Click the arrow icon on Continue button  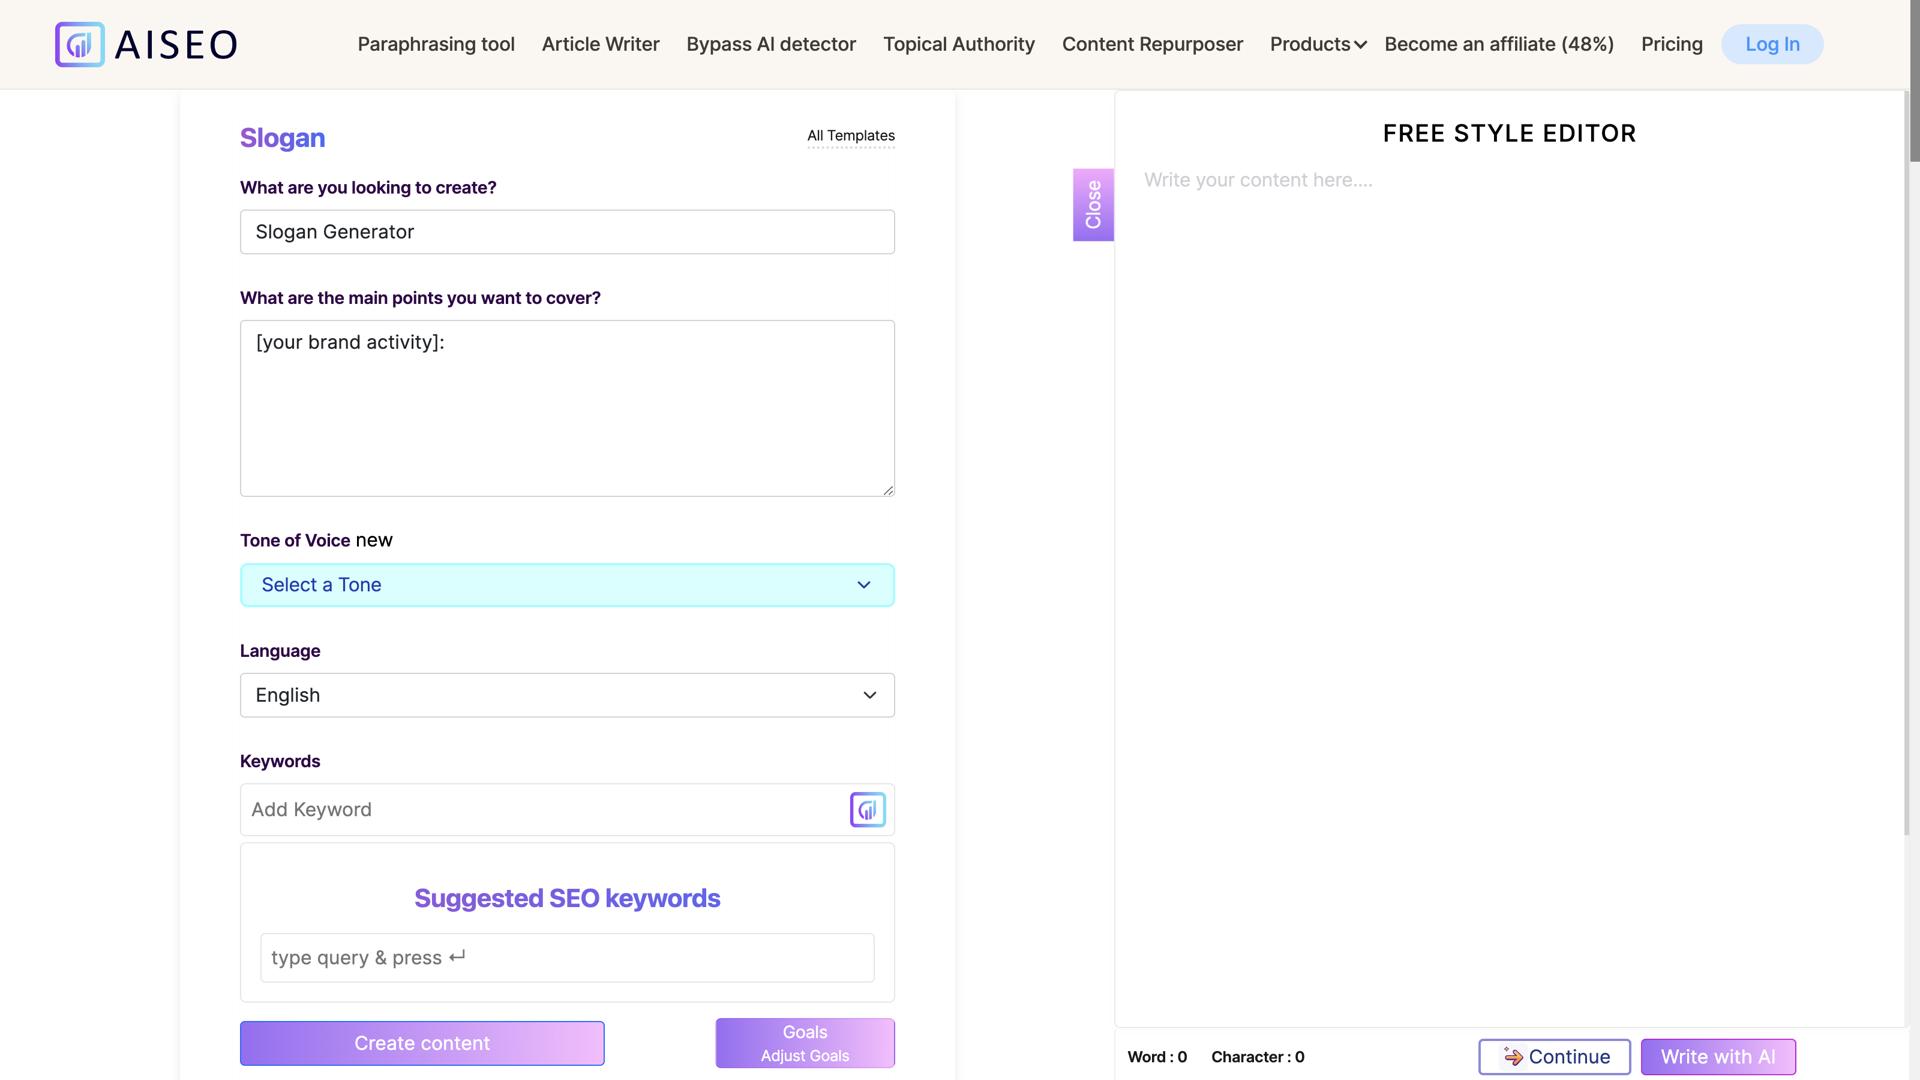1513,1057
